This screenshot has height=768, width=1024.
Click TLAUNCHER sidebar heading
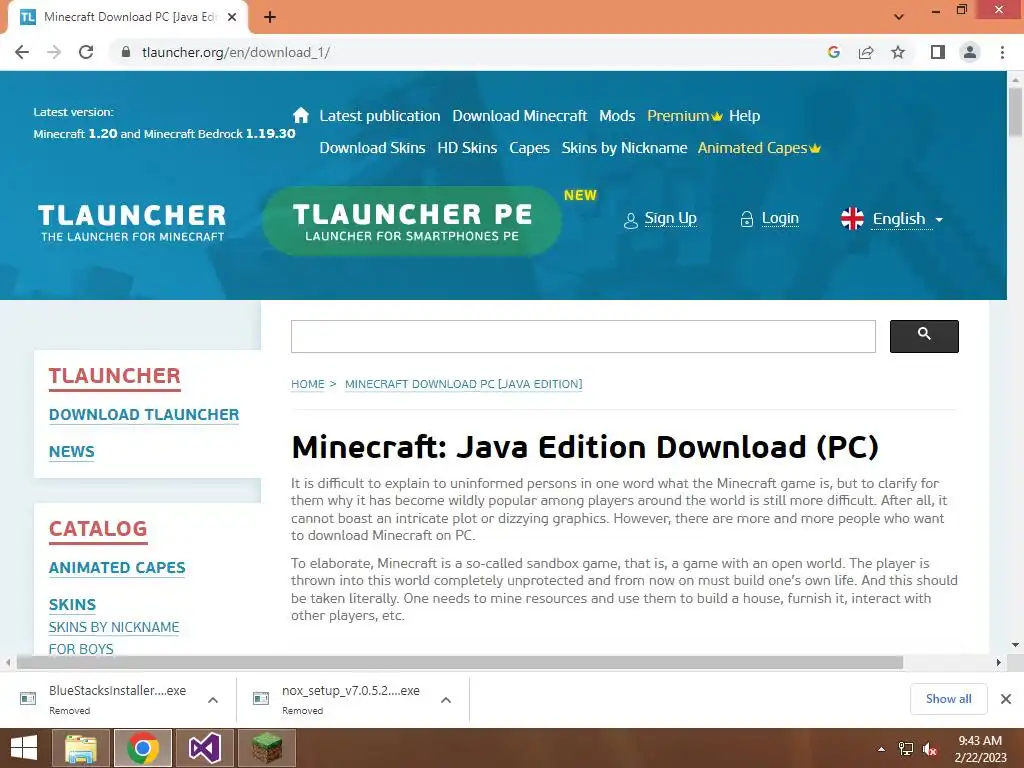point(115,376)
